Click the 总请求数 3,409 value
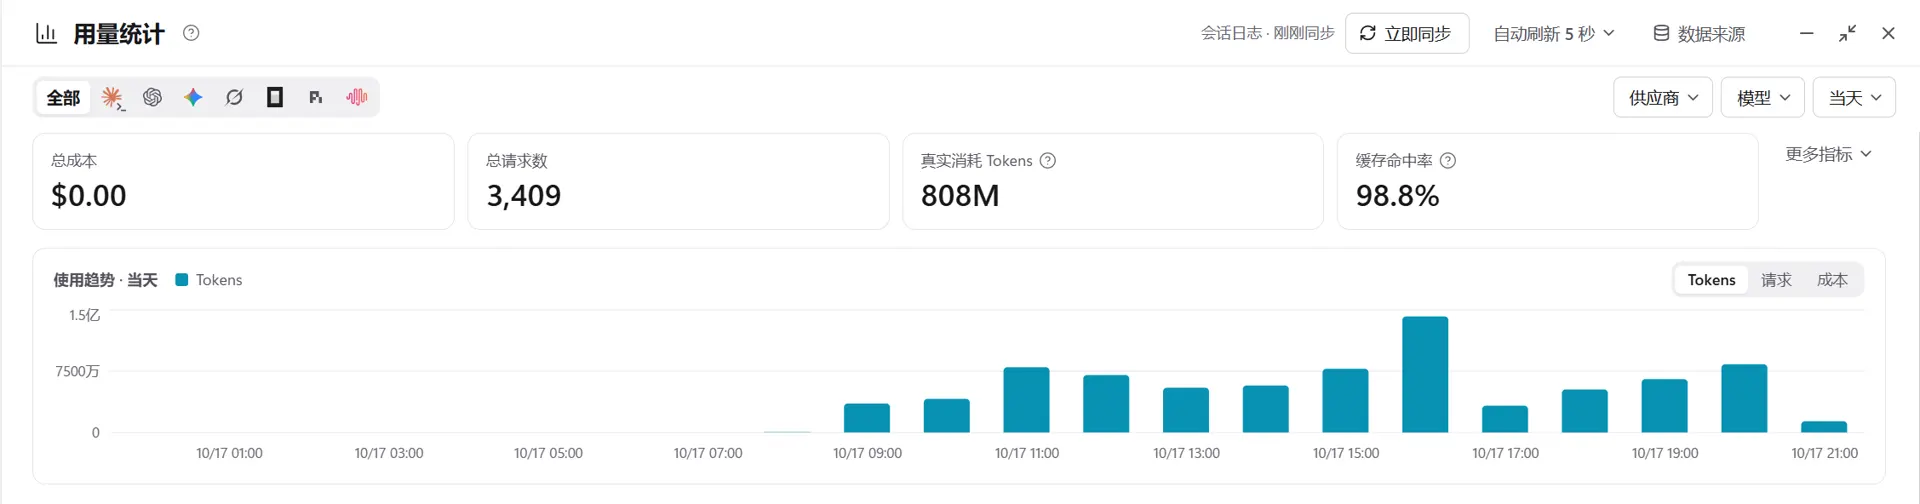The image size is (1920, 504). click(x=523, y=196)
